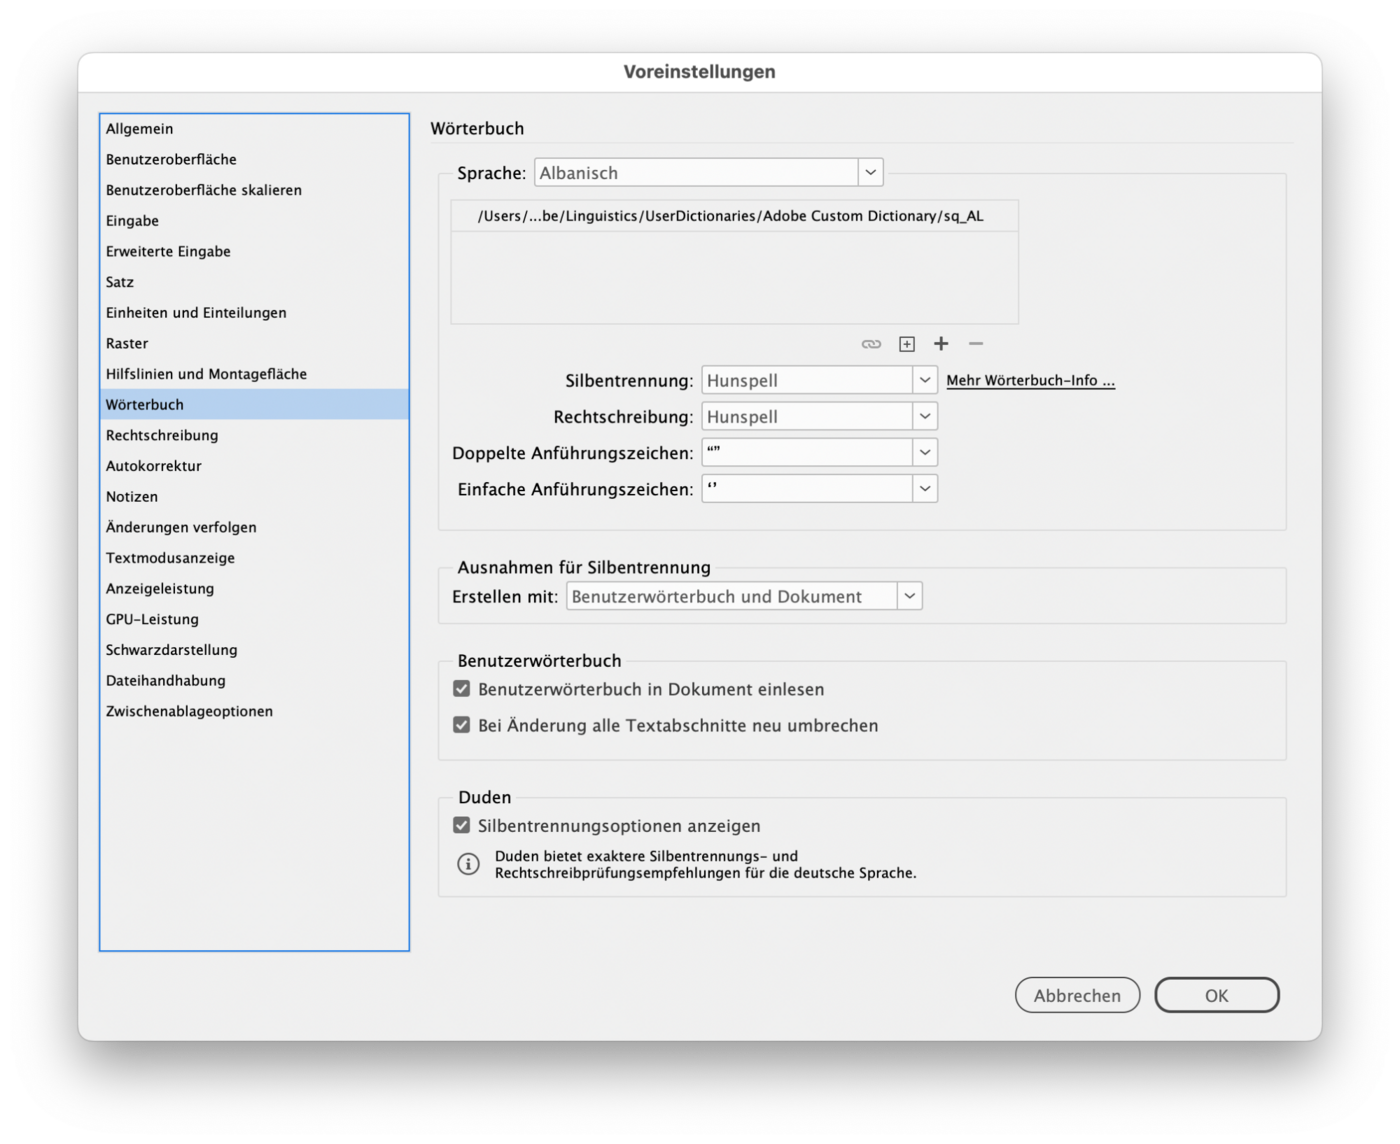Switch to Textmodusanzeige

point(254,558)
